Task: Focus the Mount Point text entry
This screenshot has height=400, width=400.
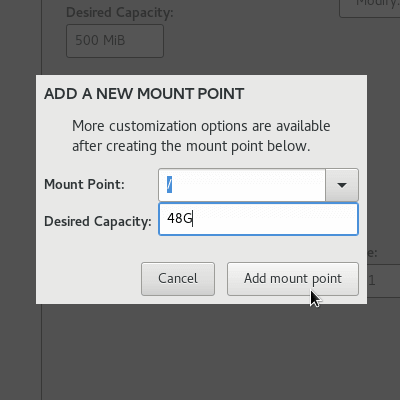Action: (x=242, y=185)
